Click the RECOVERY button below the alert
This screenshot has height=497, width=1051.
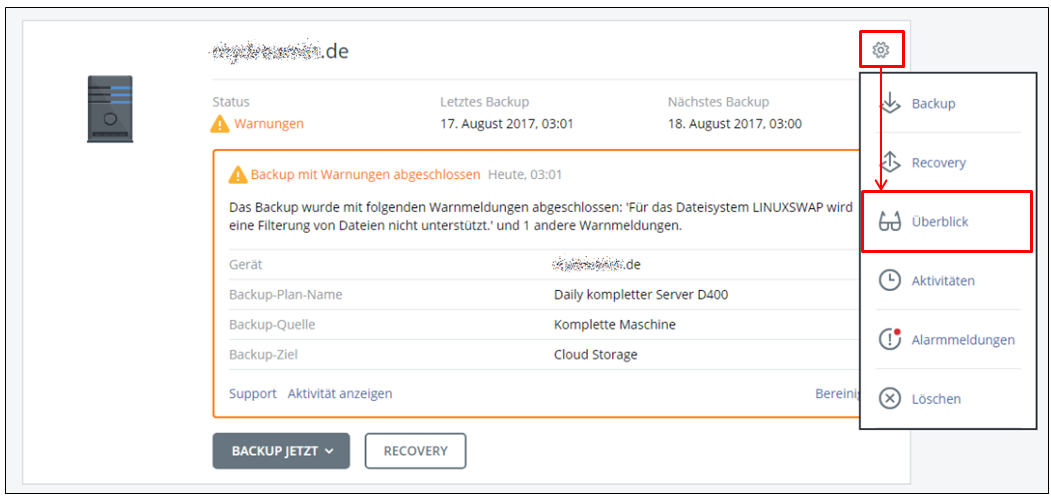pos(416,451)
